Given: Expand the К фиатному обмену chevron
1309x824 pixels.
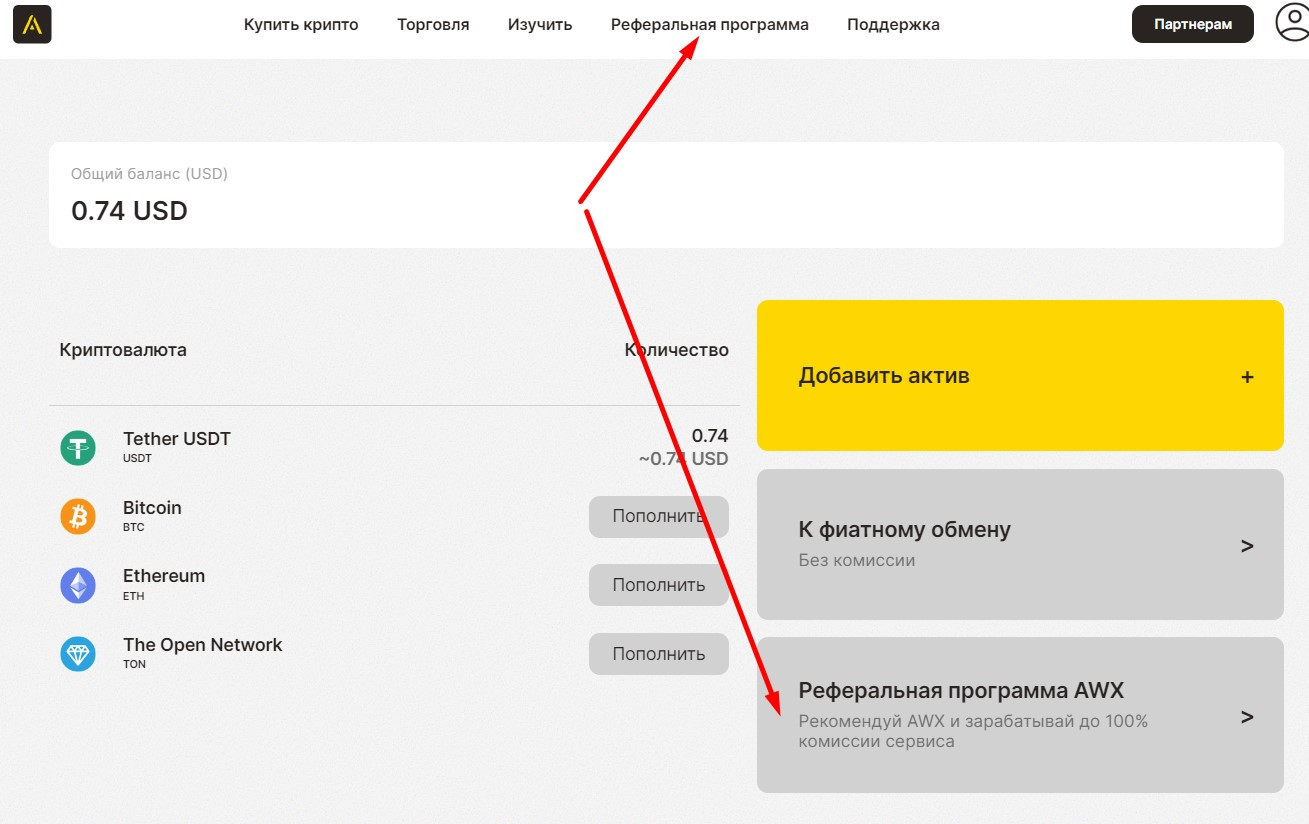Looking at the screenshot, I should click(x=1246, y=546).
